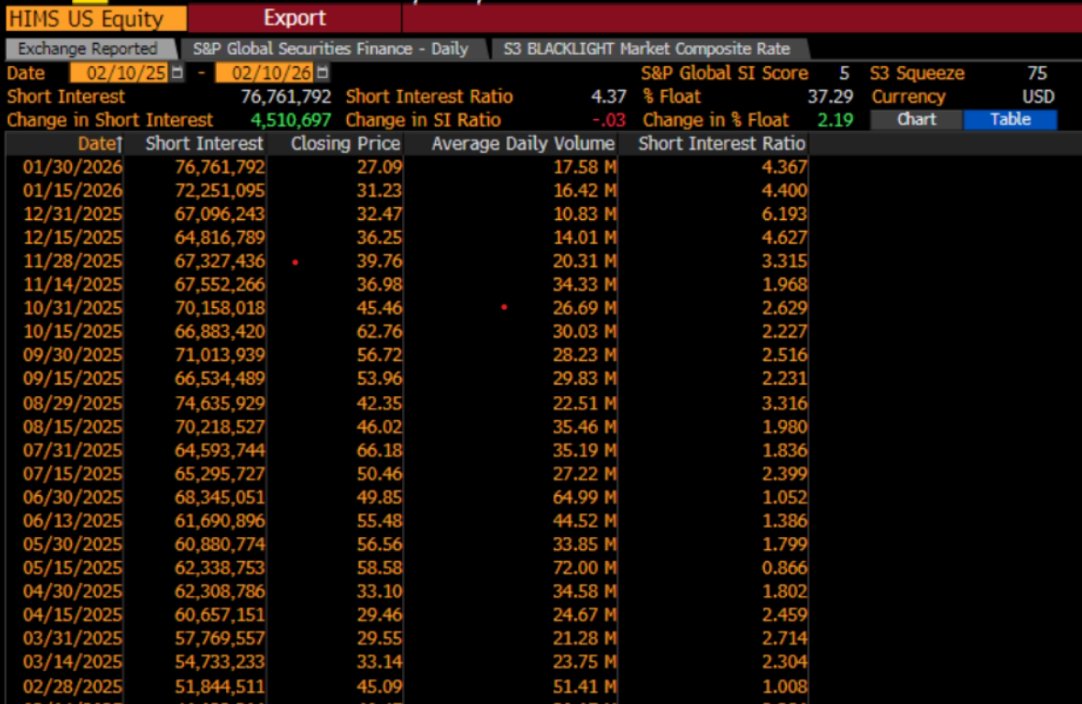
Task: Switch to Chart view
Action: 916,119
